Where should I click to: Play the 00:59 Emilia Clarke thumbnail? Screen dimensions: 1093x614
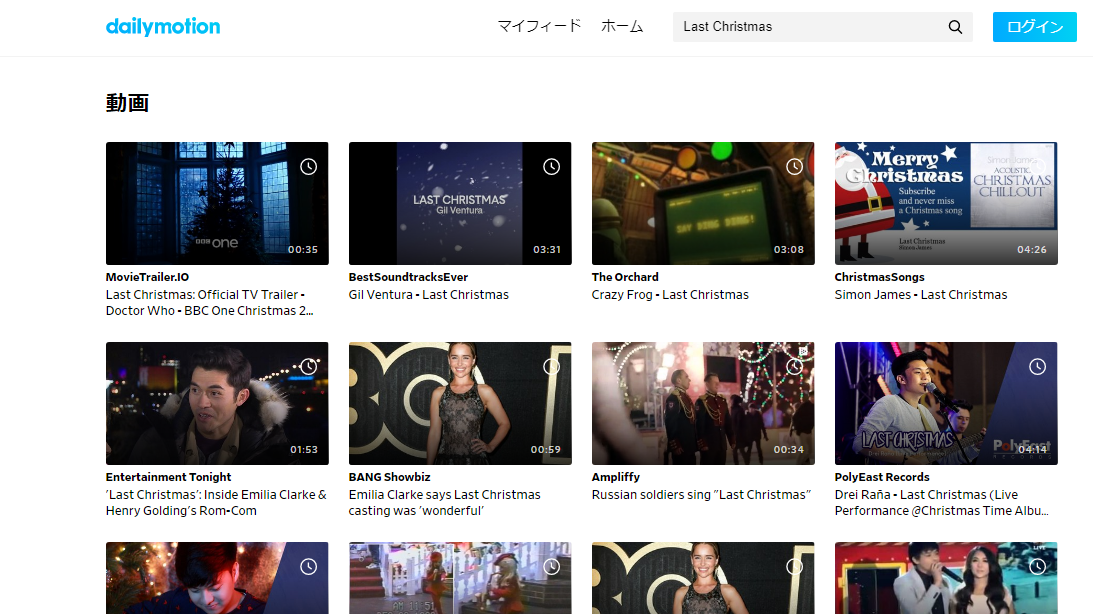coord(460,404)
